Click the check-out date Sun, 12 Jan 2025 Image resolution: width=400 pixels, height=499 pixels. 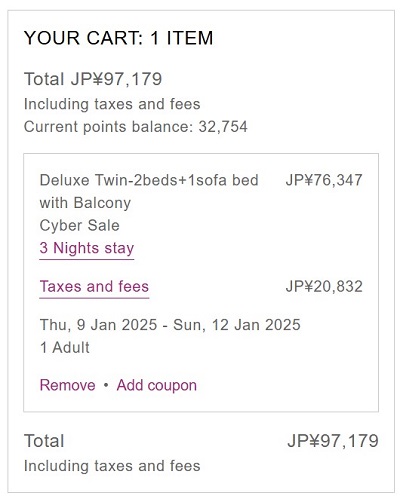(x=237, y=325)
